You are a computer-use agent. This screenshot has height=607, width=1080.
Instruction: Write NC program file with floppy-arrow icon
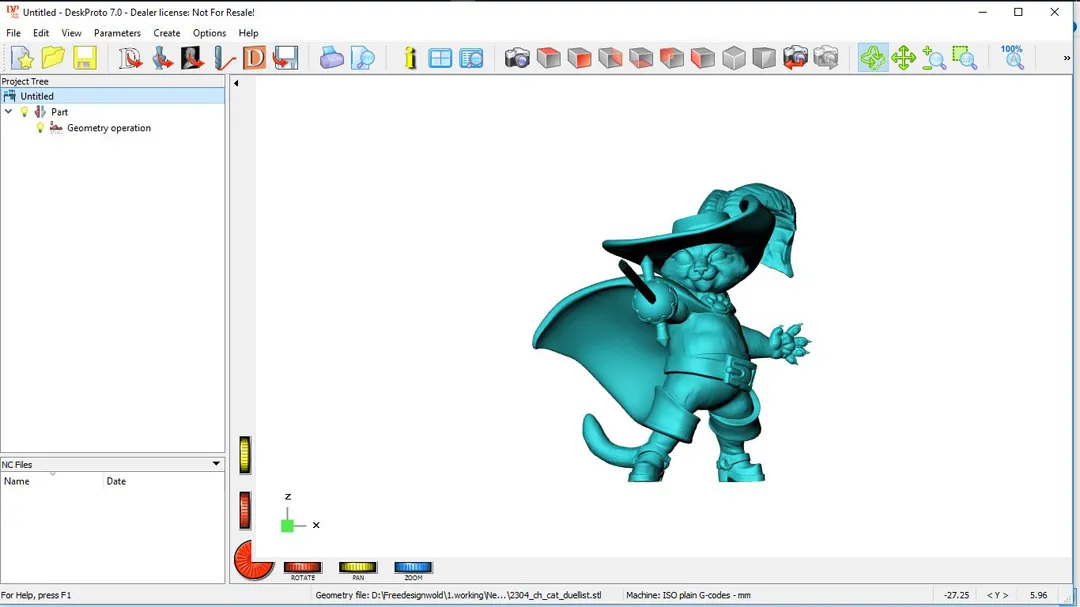pos(285,59)
